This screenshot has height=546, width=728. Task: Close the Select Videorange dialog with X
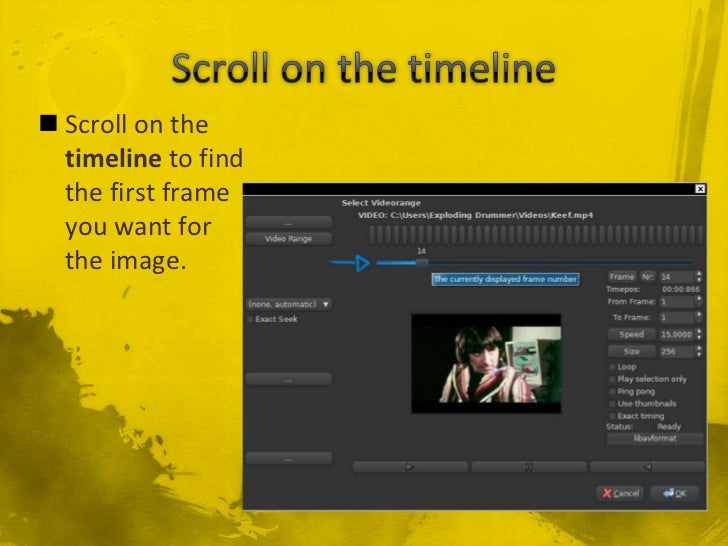[700, 188]
